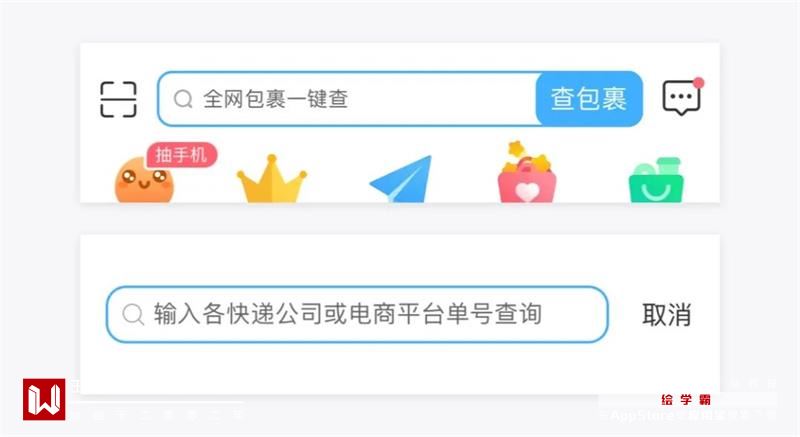Tap the 抽手机 red badge
Screen dimensions: 800x437
click(182, 155)
